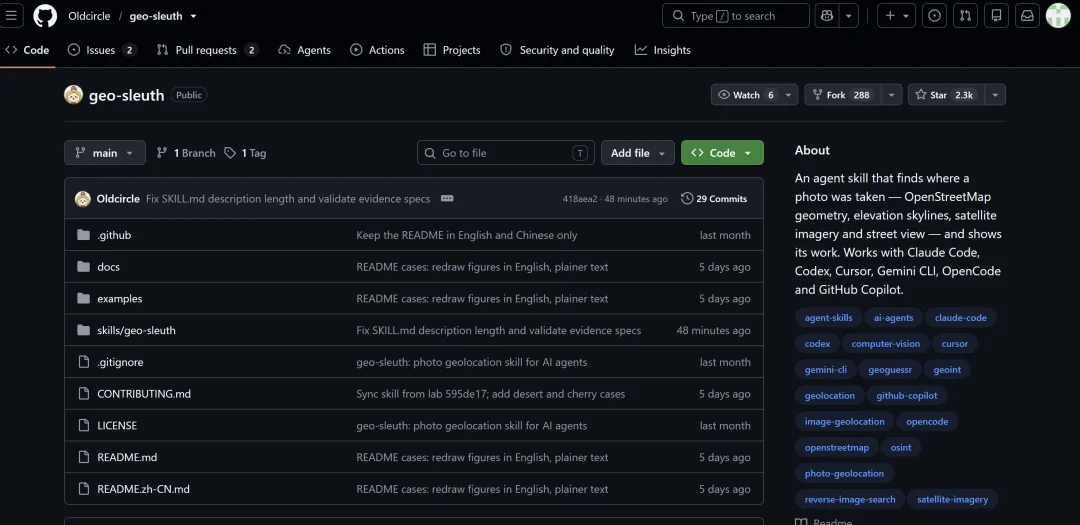Viewport: 1080px width, 525px height.
Task: Open Security and quality tab
Action: click(557, 50)
